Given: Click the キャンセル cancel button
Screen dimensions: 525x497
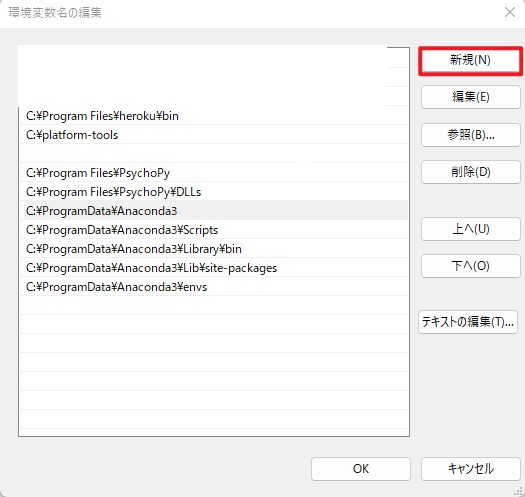Looking at the screenshot, I should click(x=470, y=469).
